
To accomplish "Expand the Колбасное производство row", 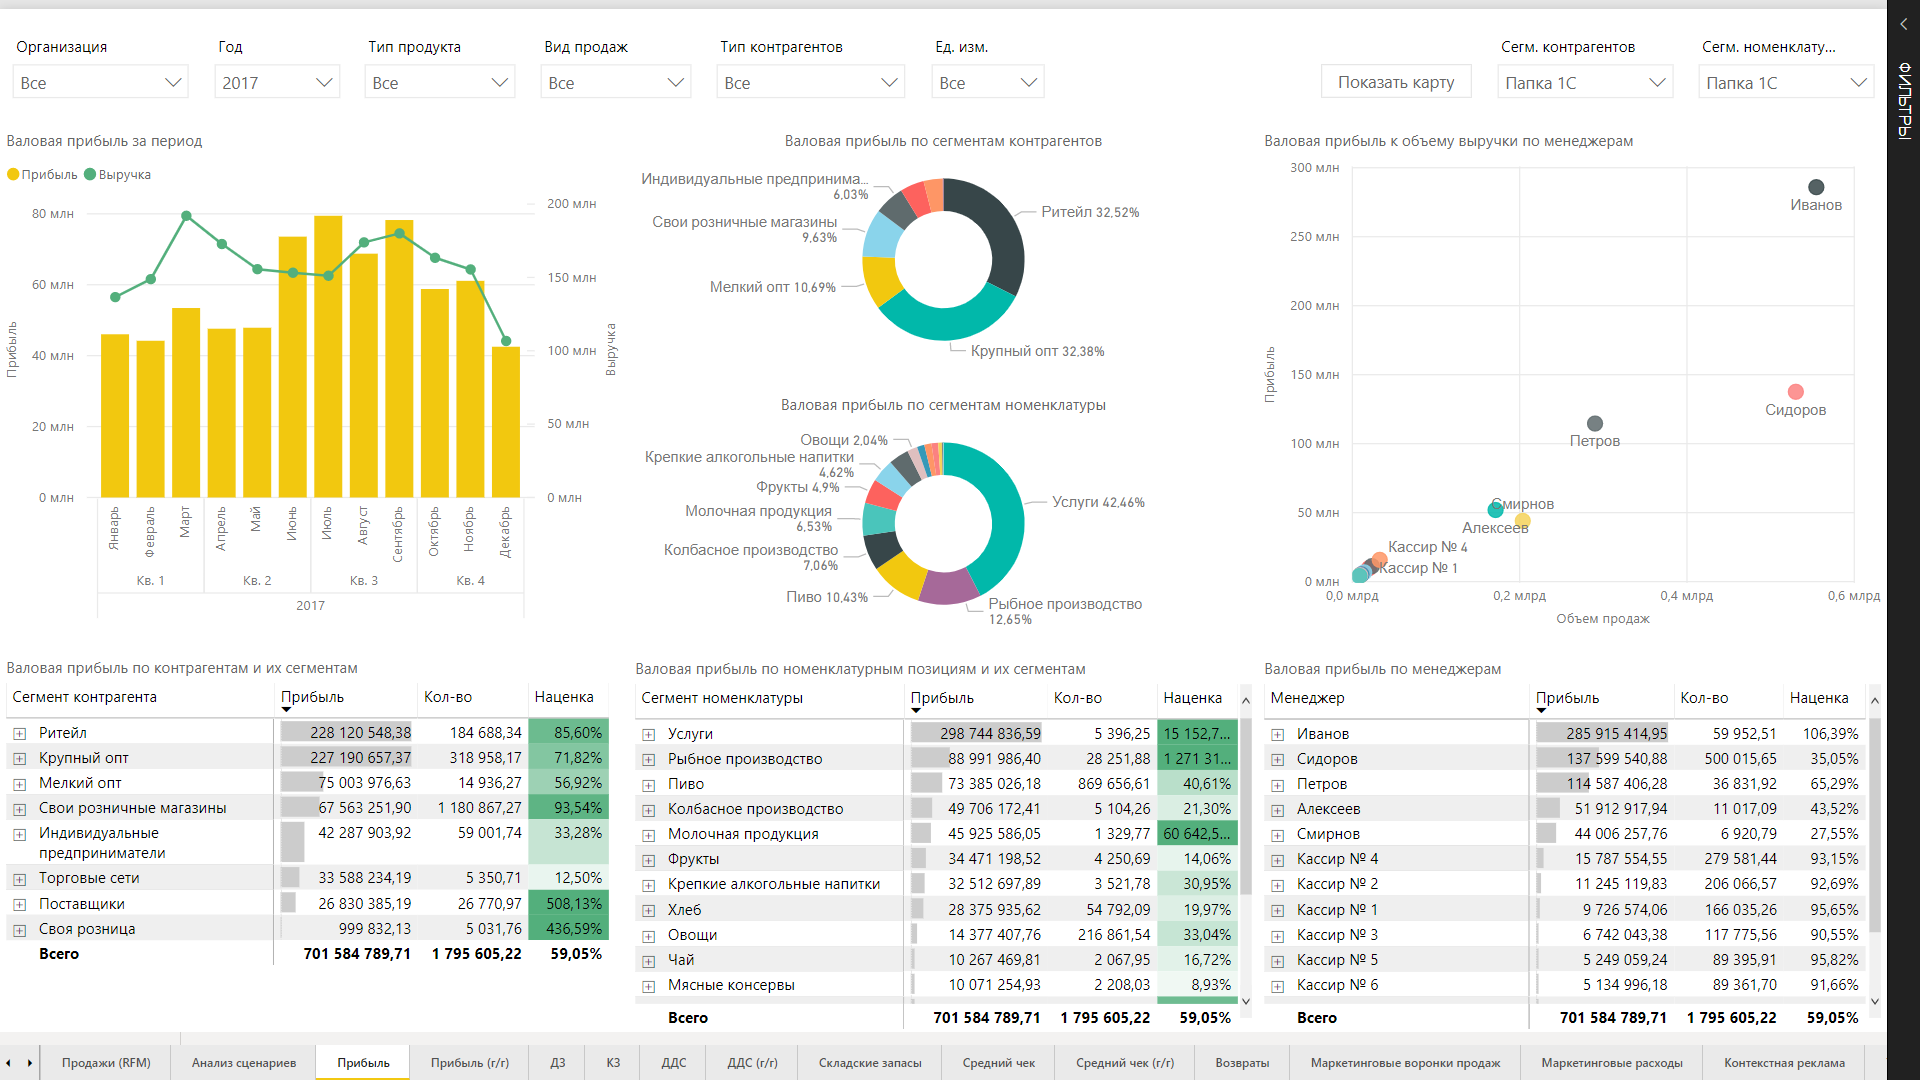I will click(x=648, y=810).
